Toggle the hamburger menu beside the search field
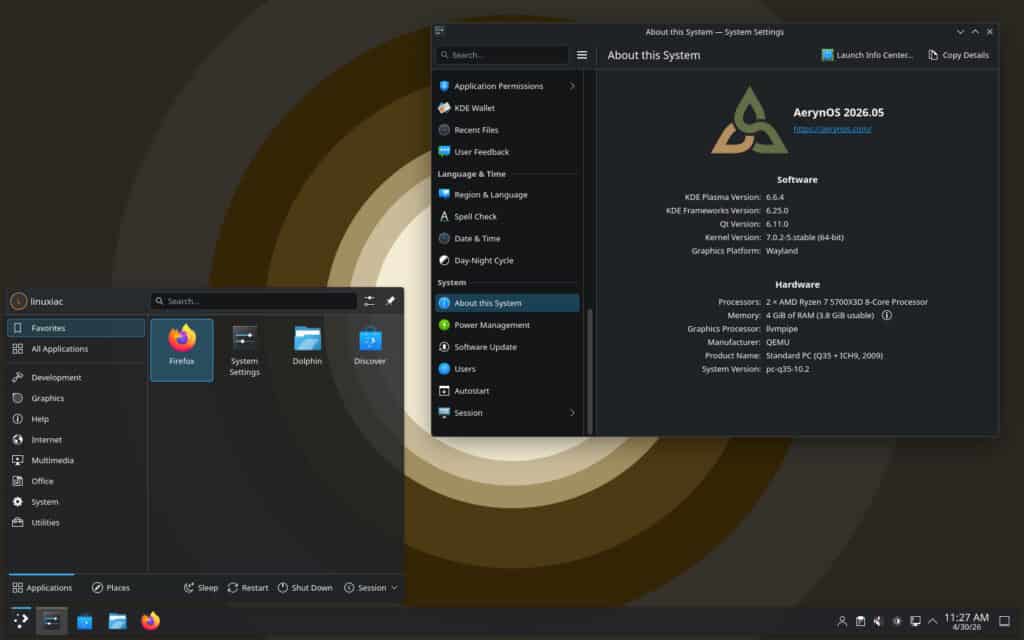Viewport: 1024px width, 640px height. pyautogui.click(x=581, y=55)
